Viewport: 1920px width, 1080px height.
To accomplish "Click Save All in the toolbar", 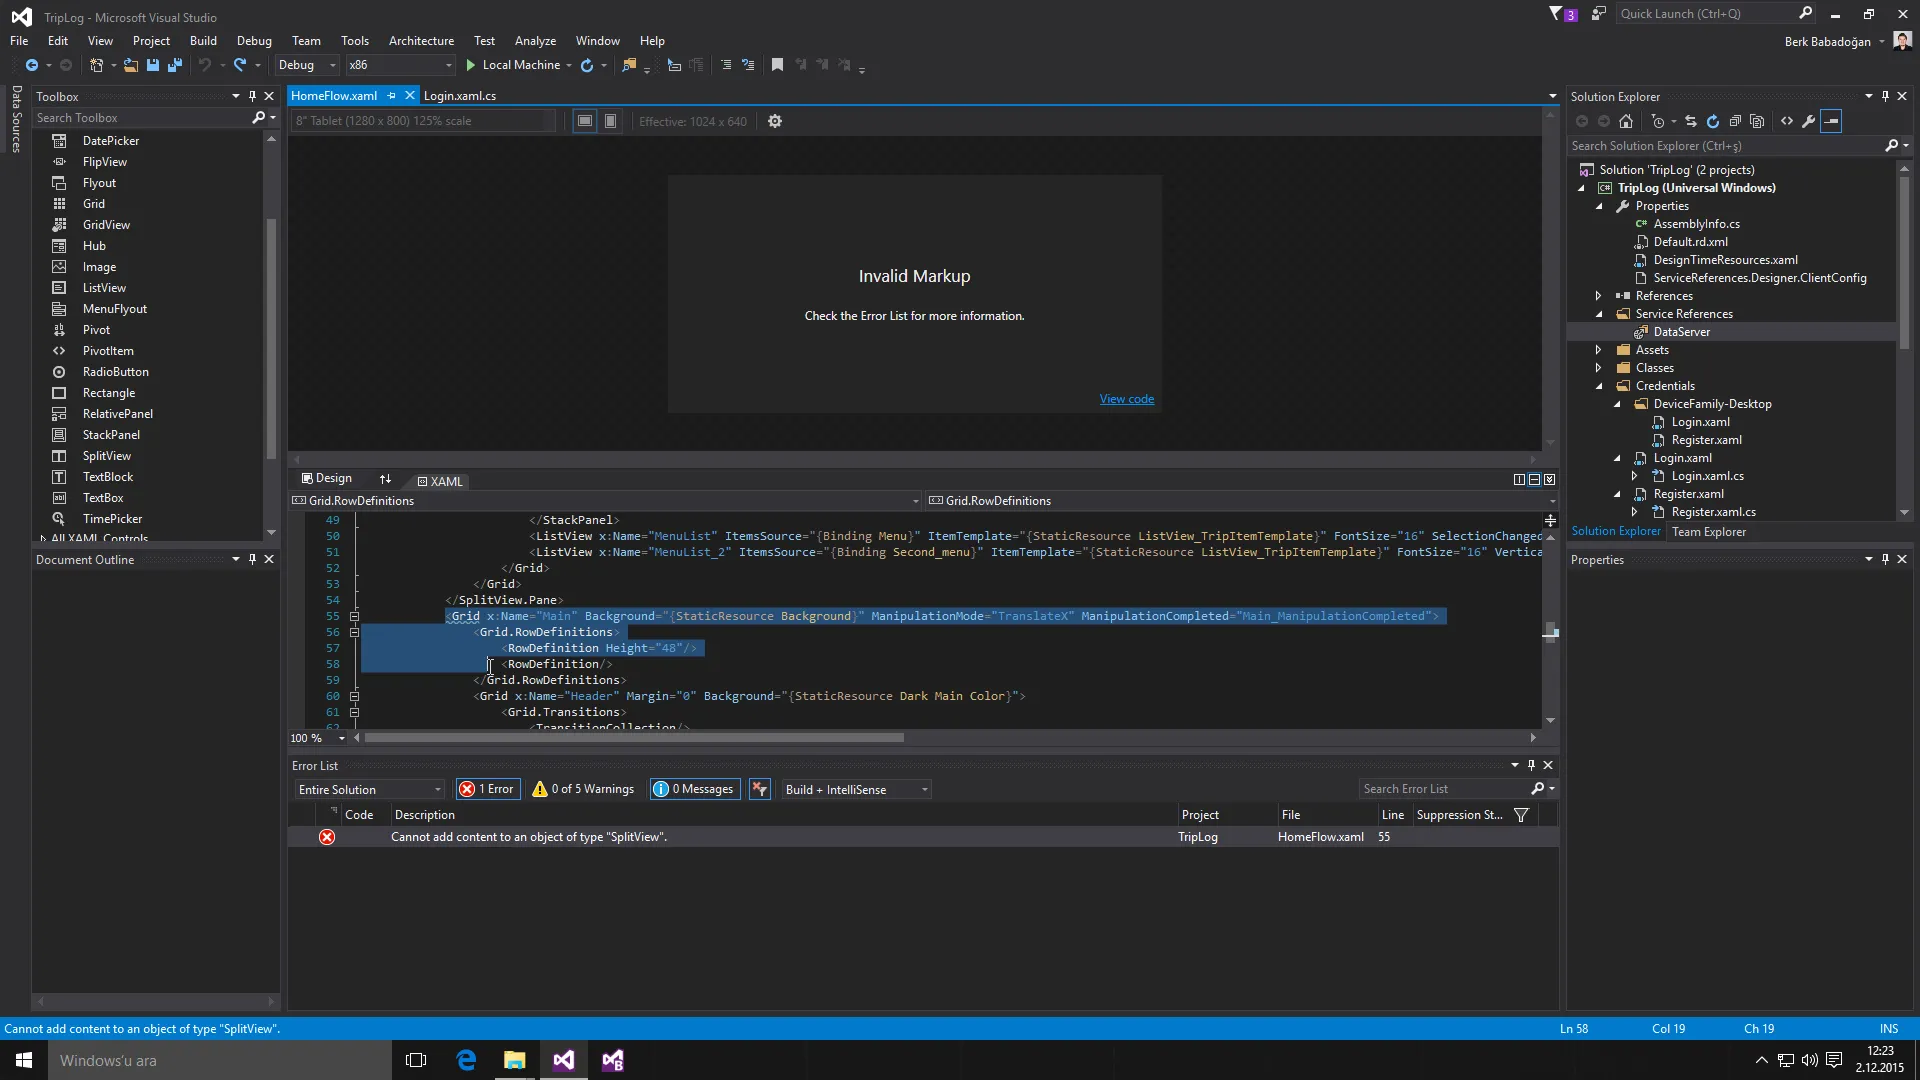I will pos(174,65).
